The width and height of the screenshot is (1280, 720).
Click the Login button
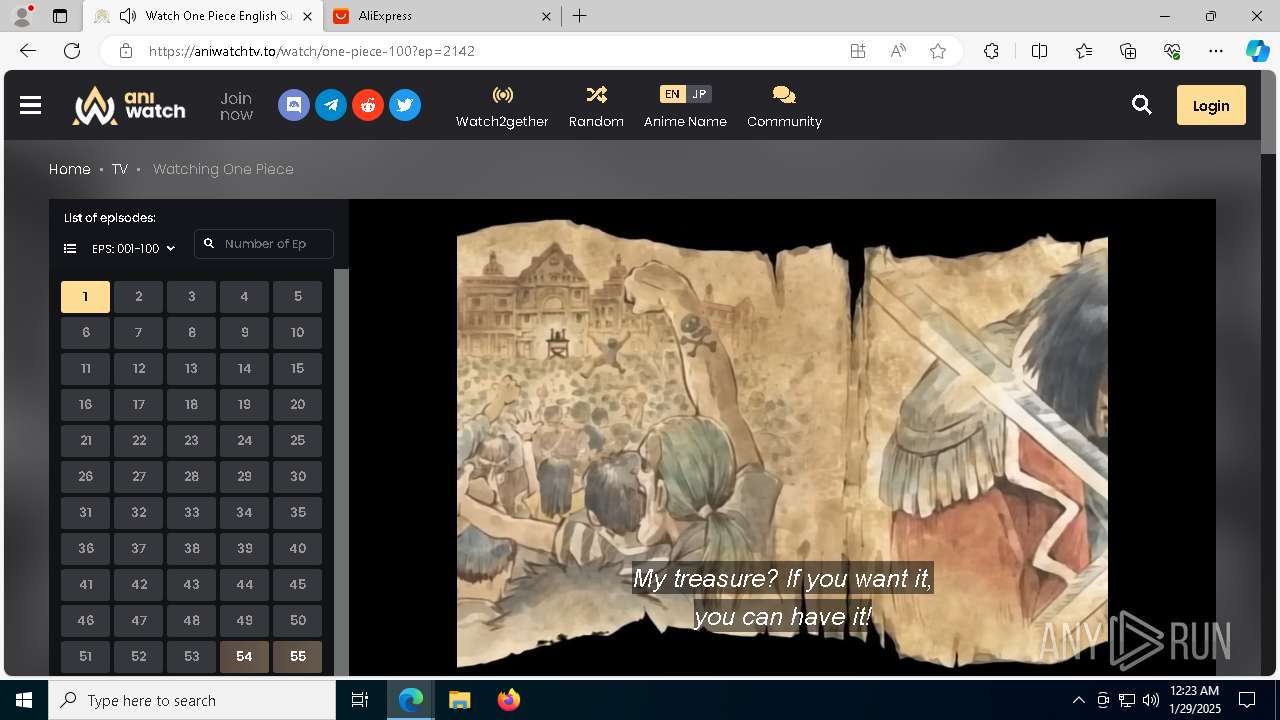pos(1211,105)
